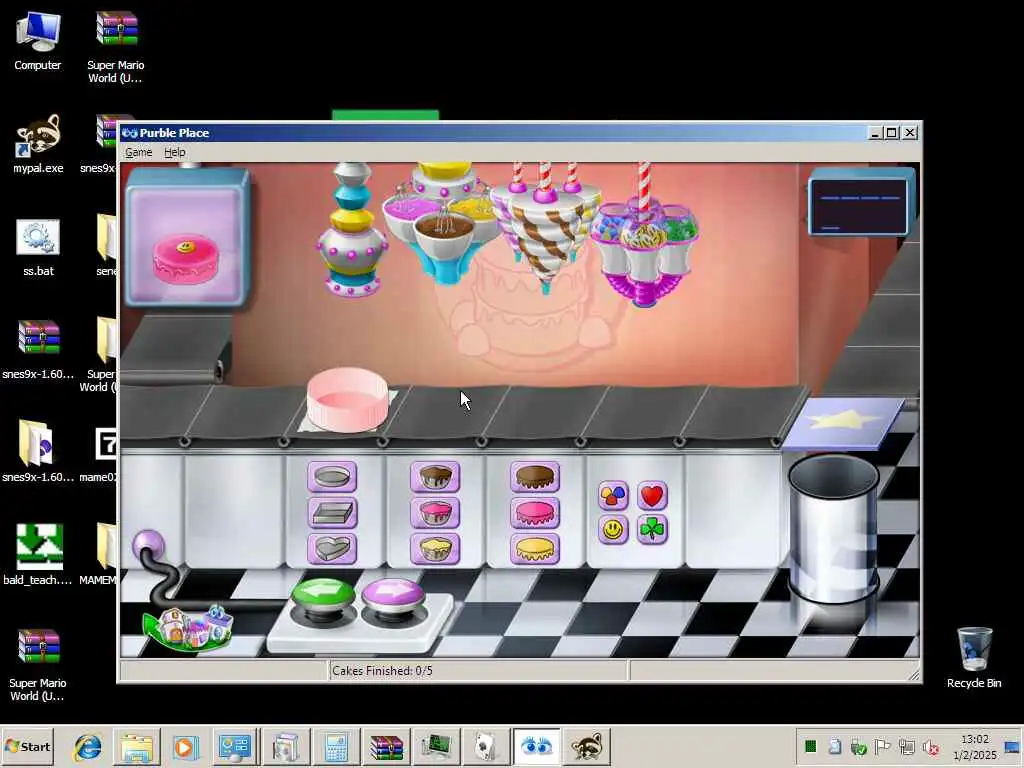Select Recycle Bin on desktop
This screenshot has height=768, width=1024.
click(974, 657)
